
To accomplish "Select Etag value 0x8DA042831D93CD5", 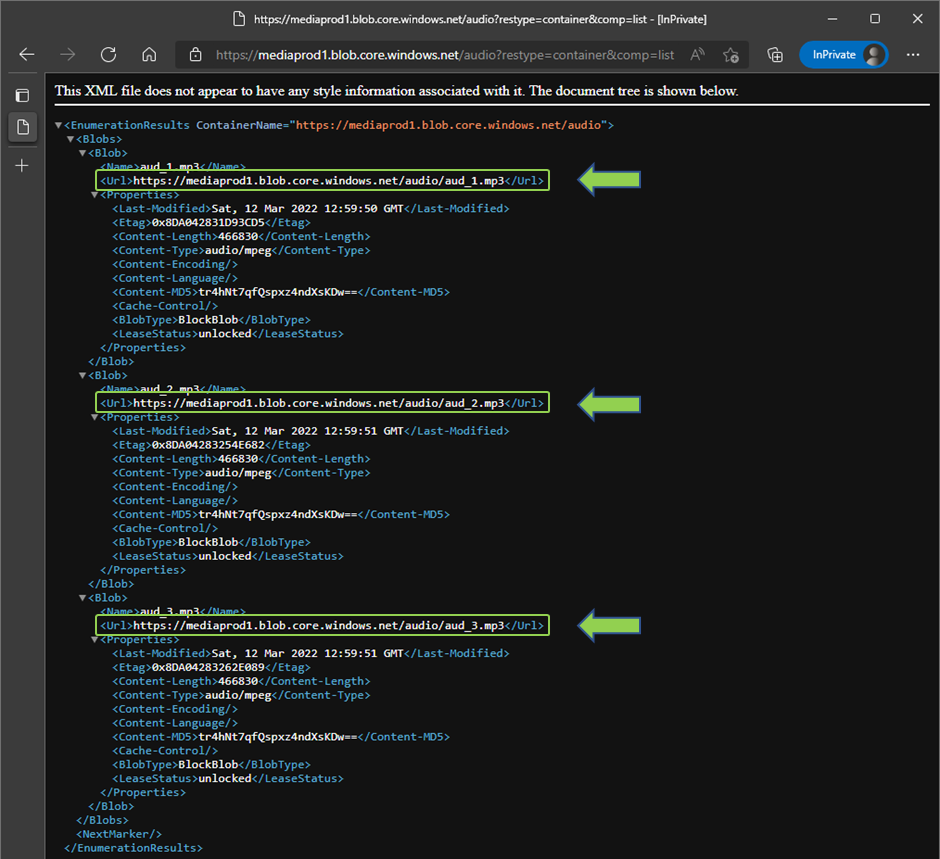I will [208, 222].
